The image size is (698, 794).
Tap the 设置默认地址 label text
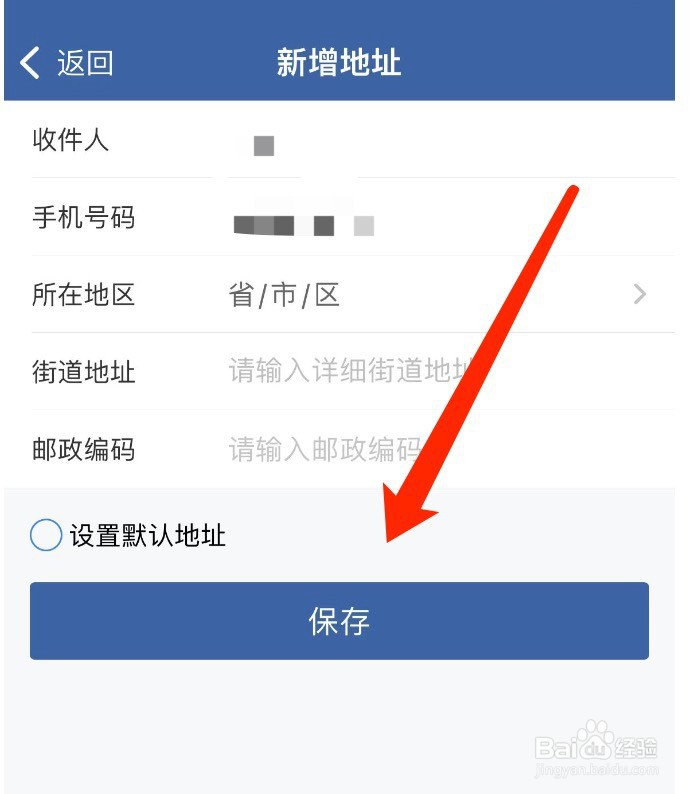(147, 535)
